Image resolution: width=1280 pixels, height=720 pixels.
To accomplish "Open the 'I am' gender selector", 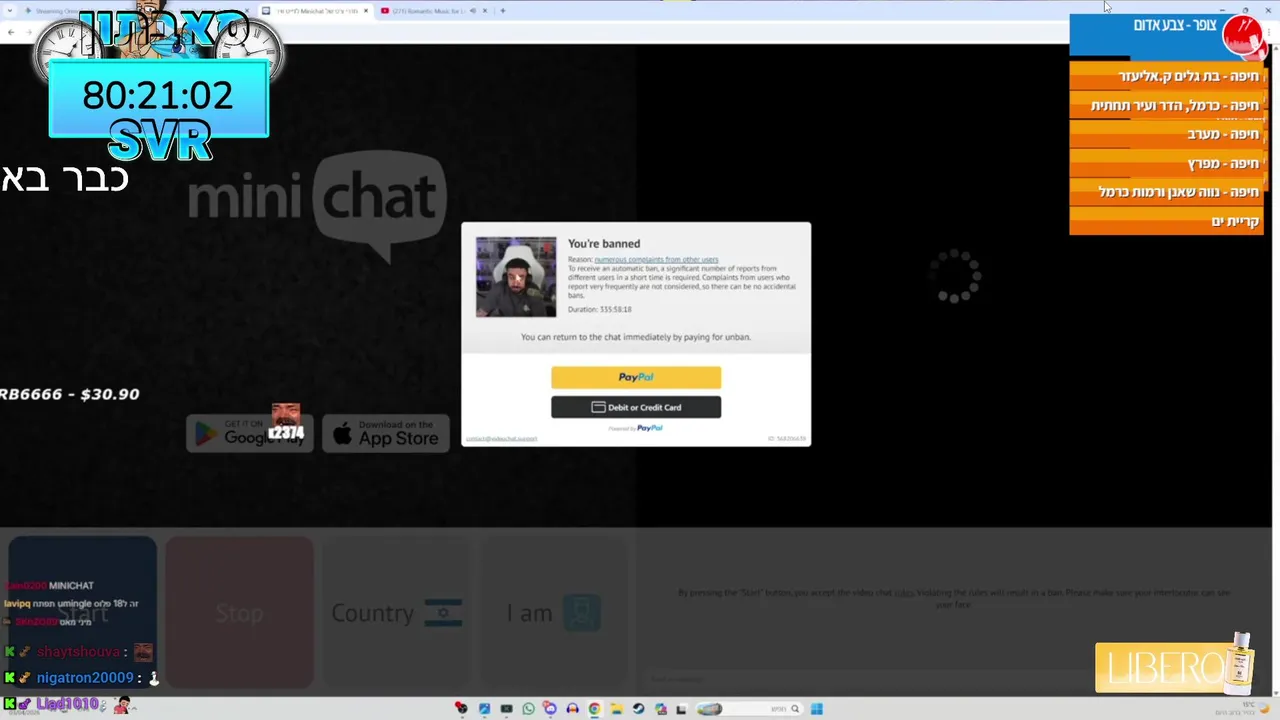I will 554,613.
